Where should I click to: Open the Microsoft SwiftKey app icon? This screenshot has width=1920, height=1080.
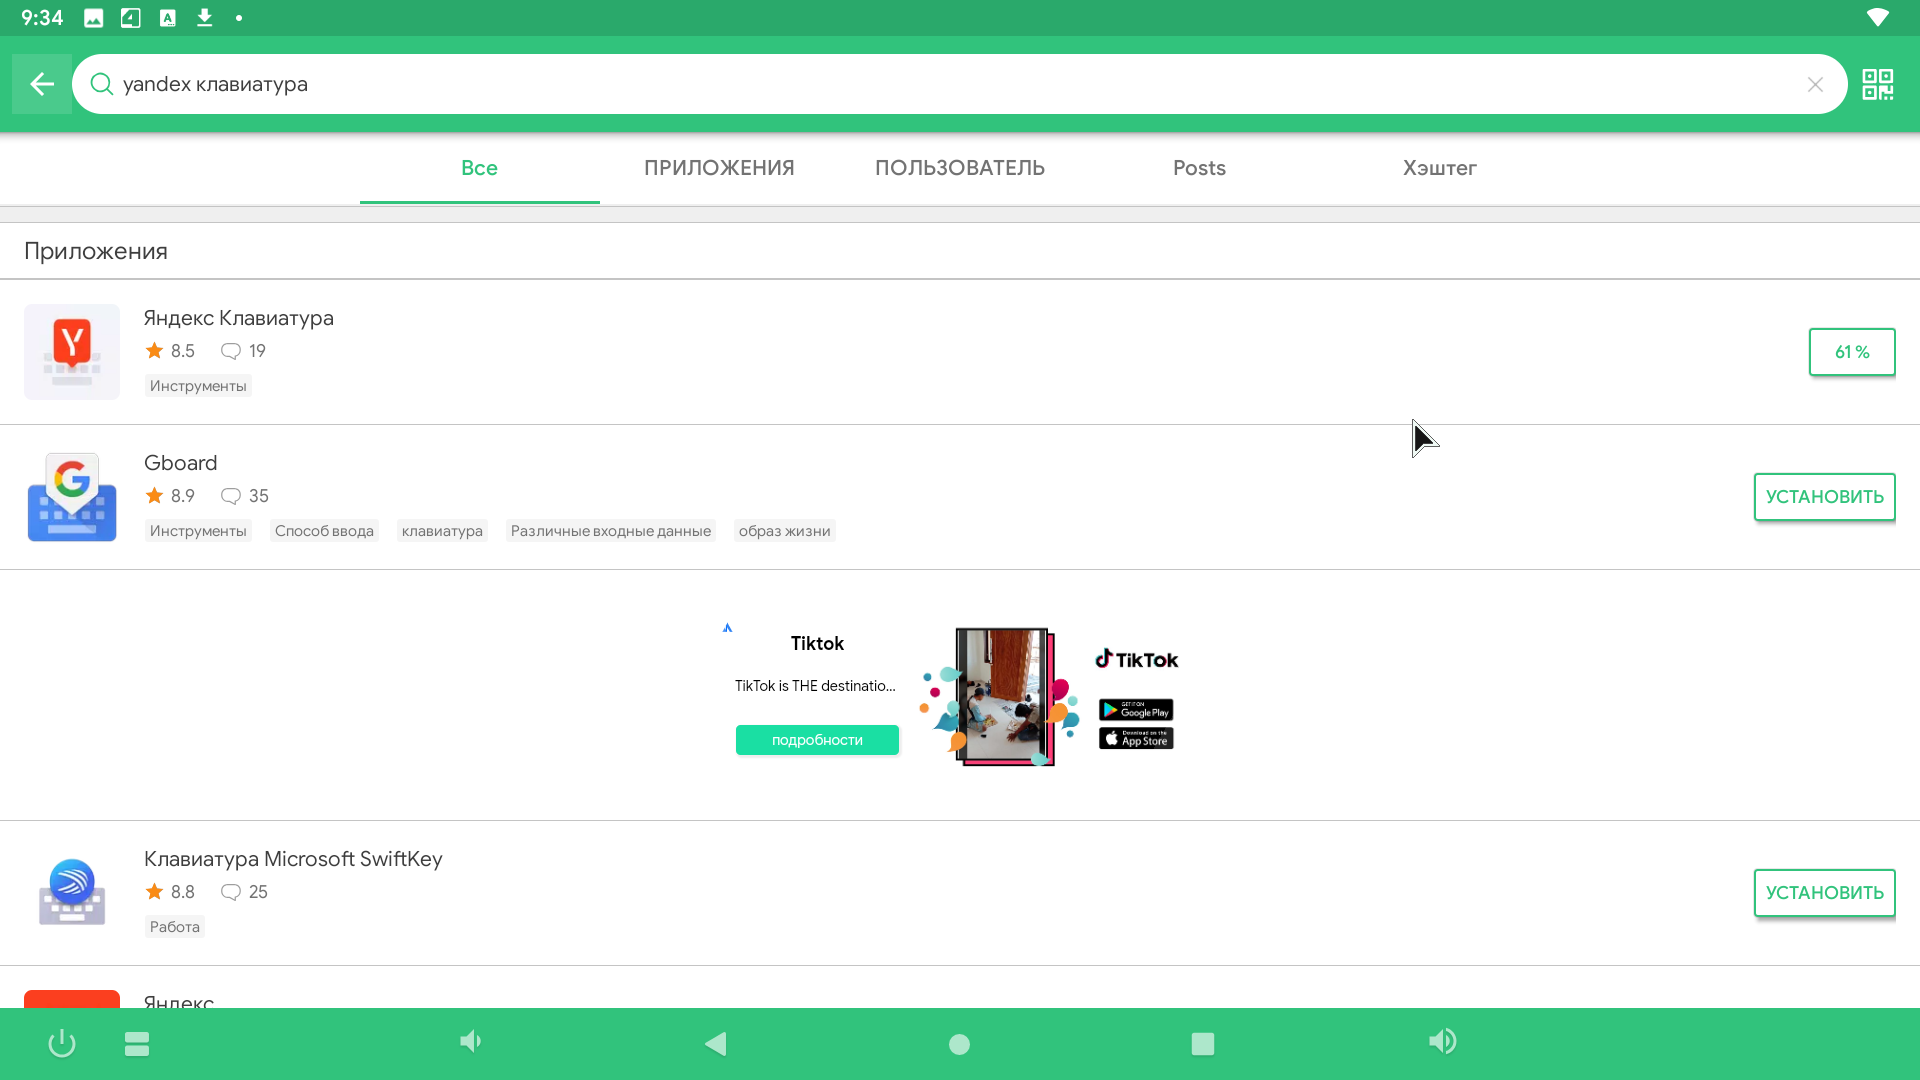point(72,893)
